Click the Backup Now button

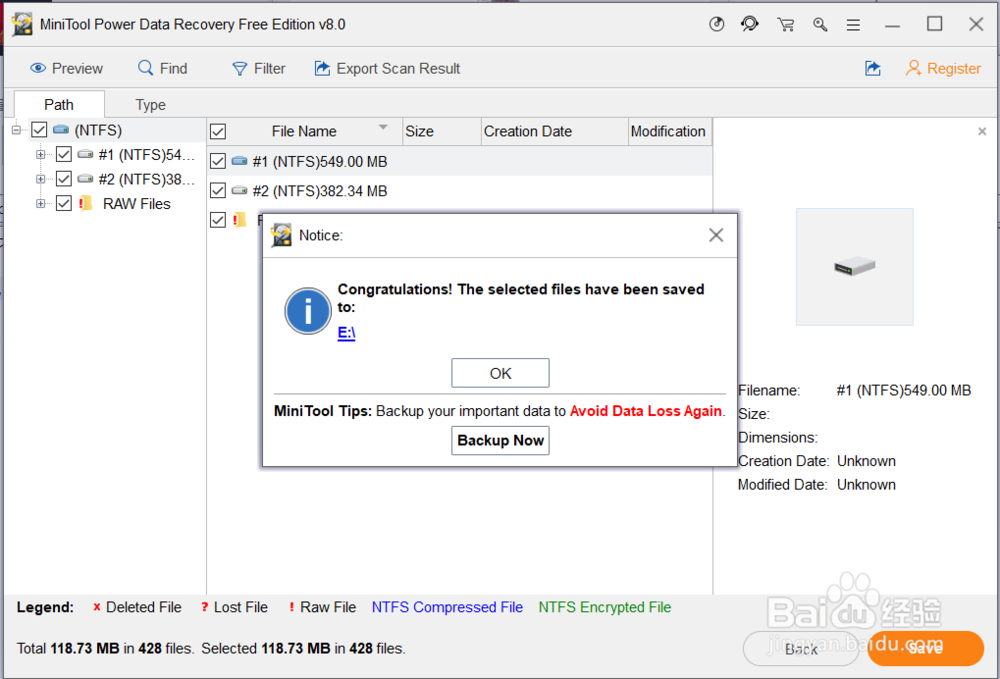click(x=500, y=441)
